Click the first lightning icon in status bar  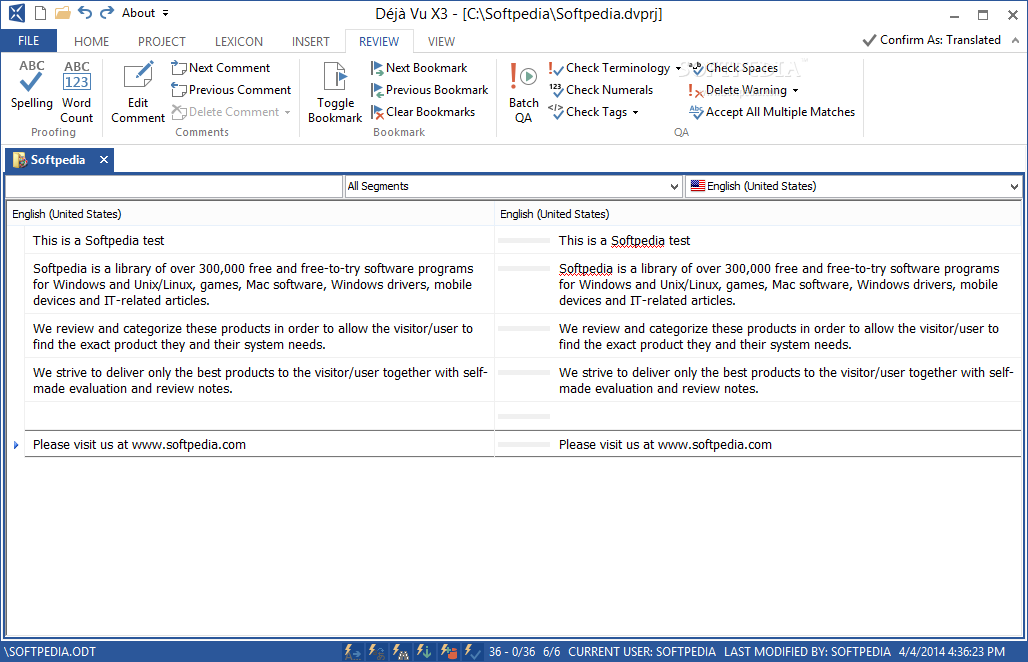352,652
